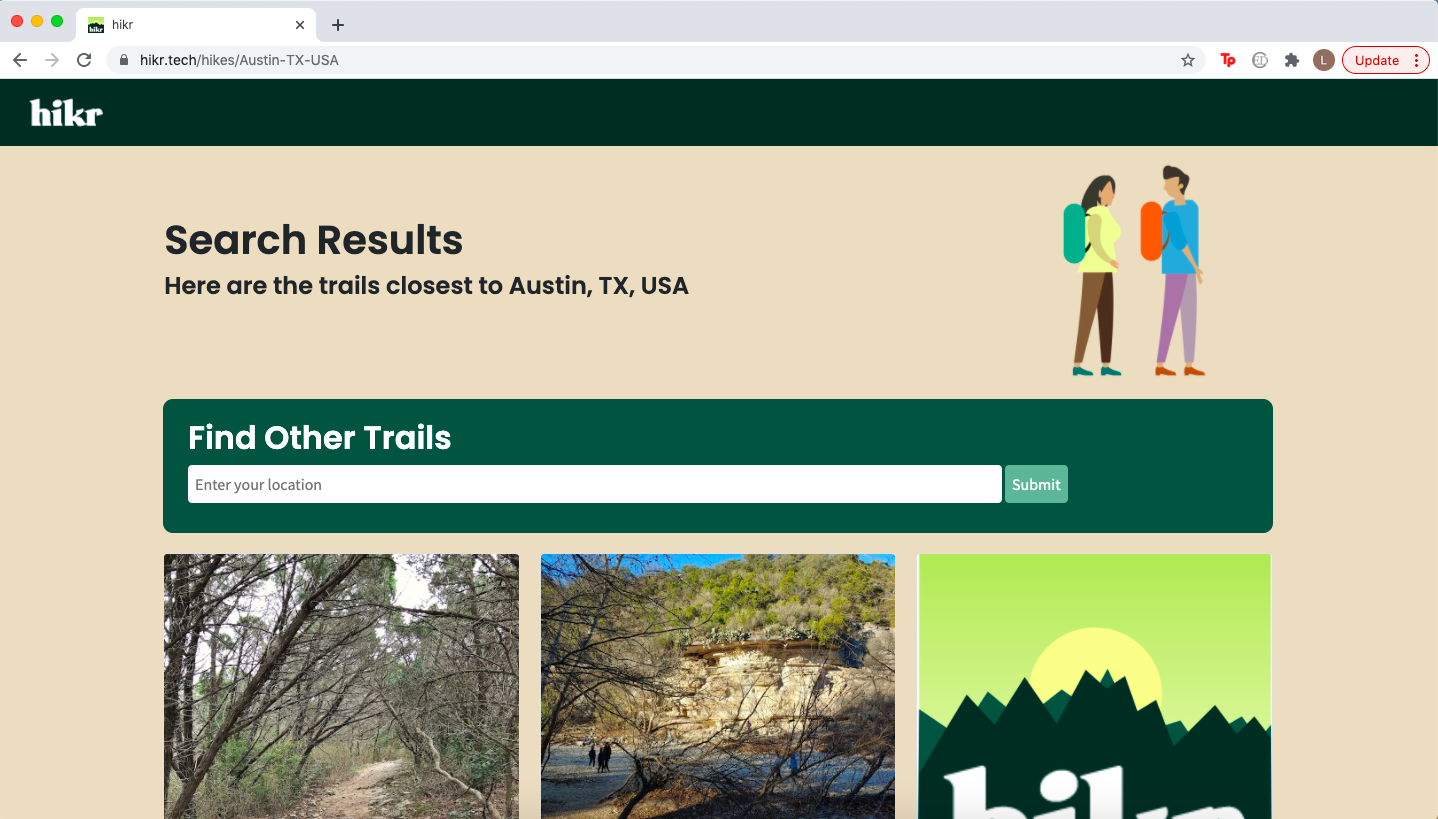Click the browser forward arrow
This screenshot has height=819, width=1438.
click(52, 60)
